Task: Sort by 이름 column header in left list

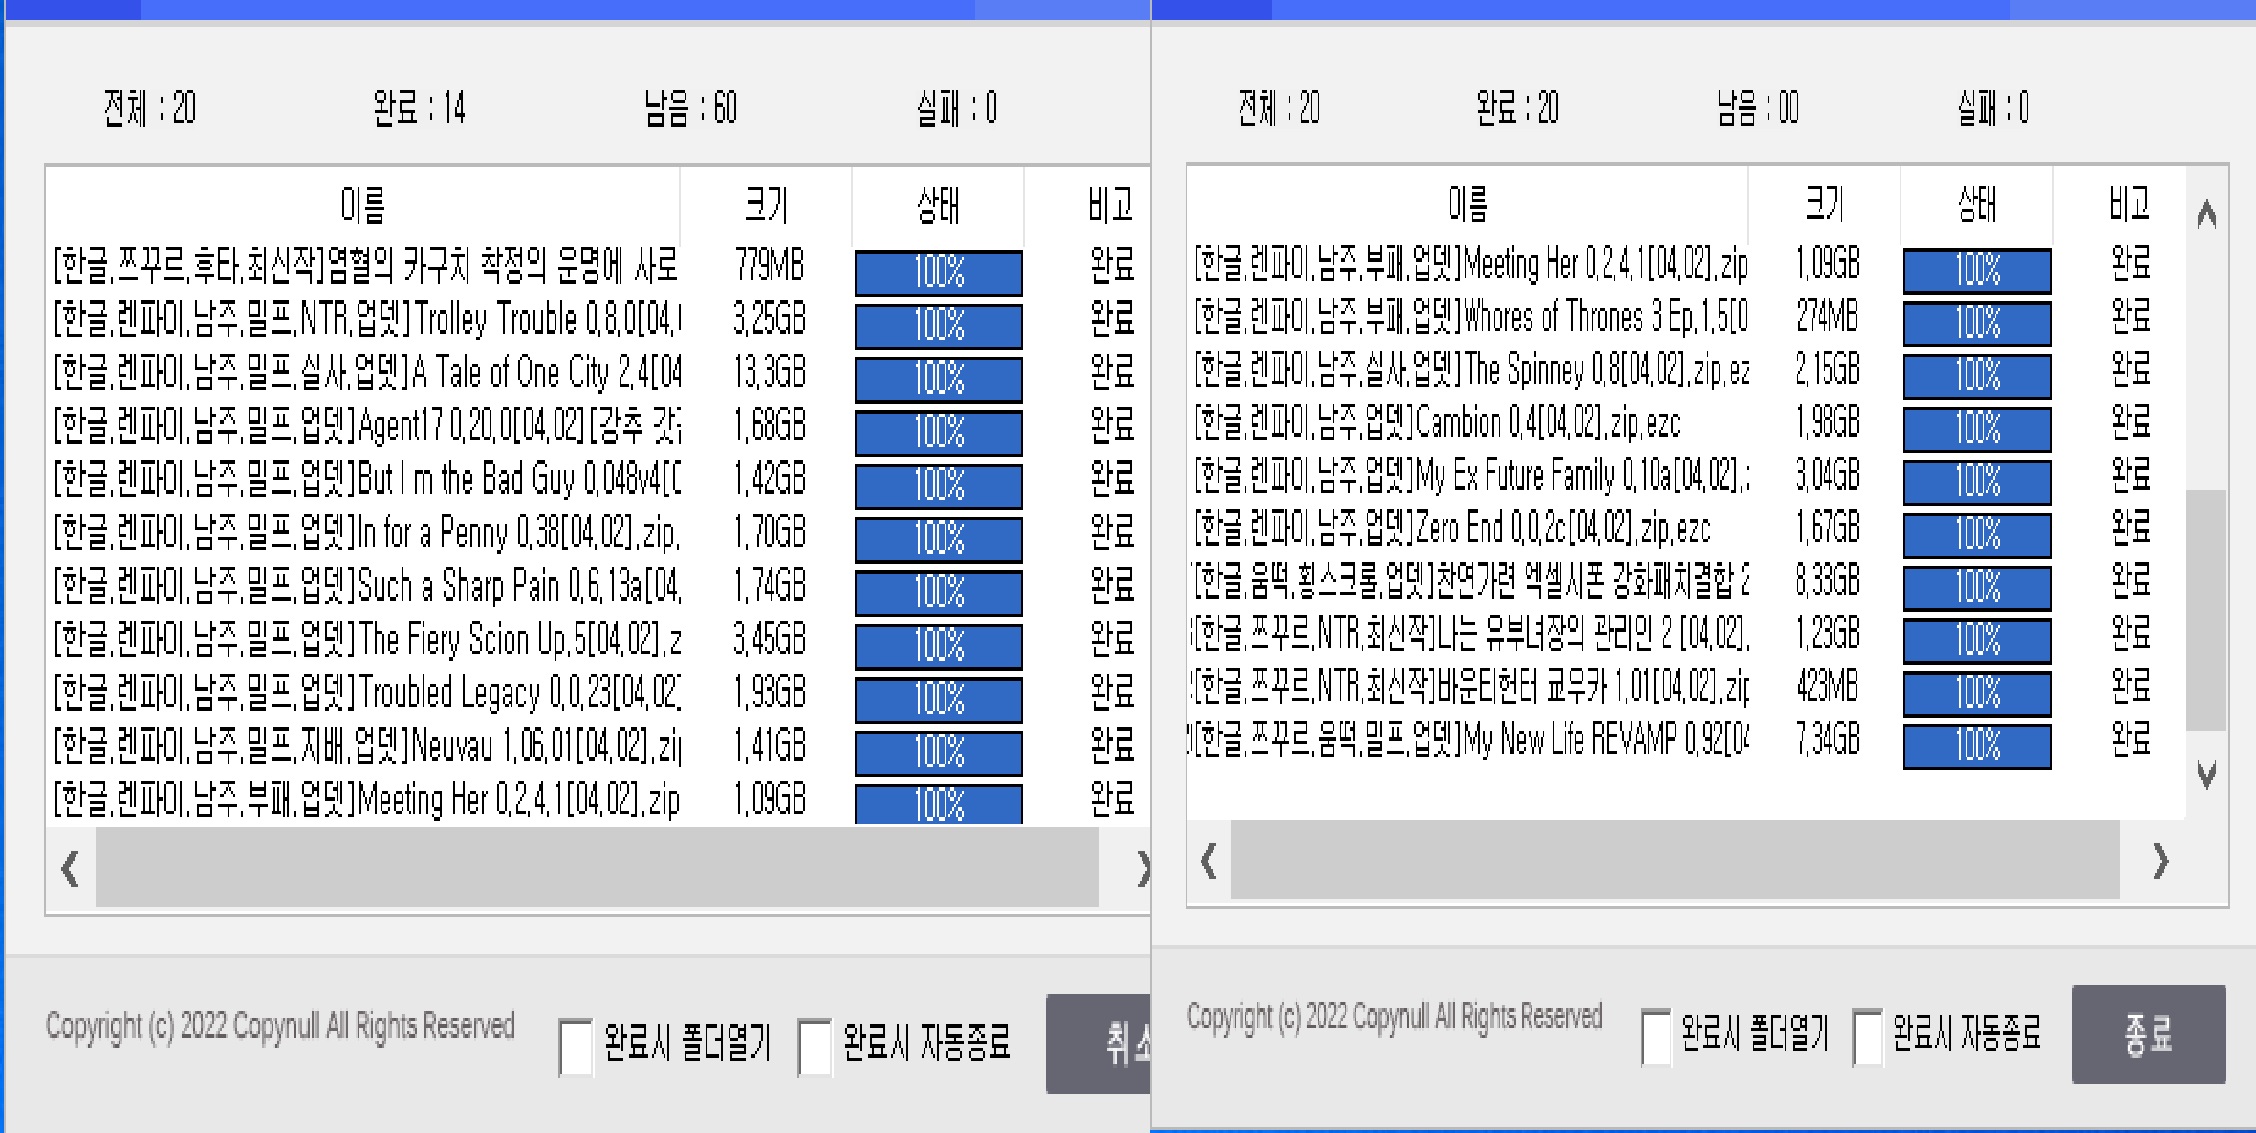Action: click(362, 205)
